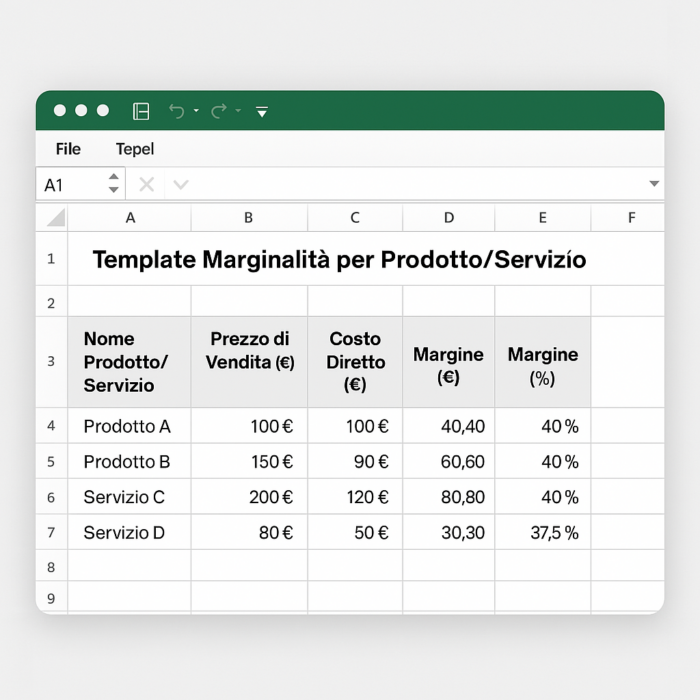Viewport: 700px width, 700px height.
Task: Select the '150 €' price cell
Action: (249, 461)
